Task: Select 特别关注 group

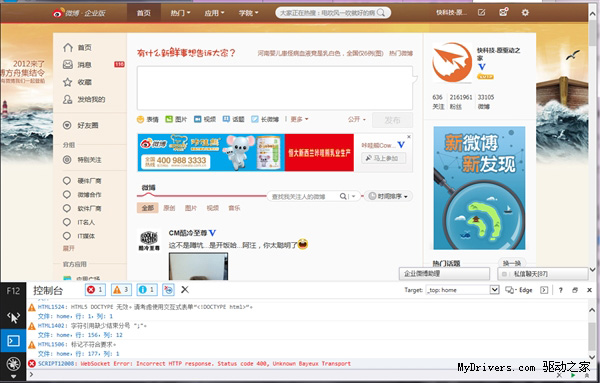Action: point(82,160)
